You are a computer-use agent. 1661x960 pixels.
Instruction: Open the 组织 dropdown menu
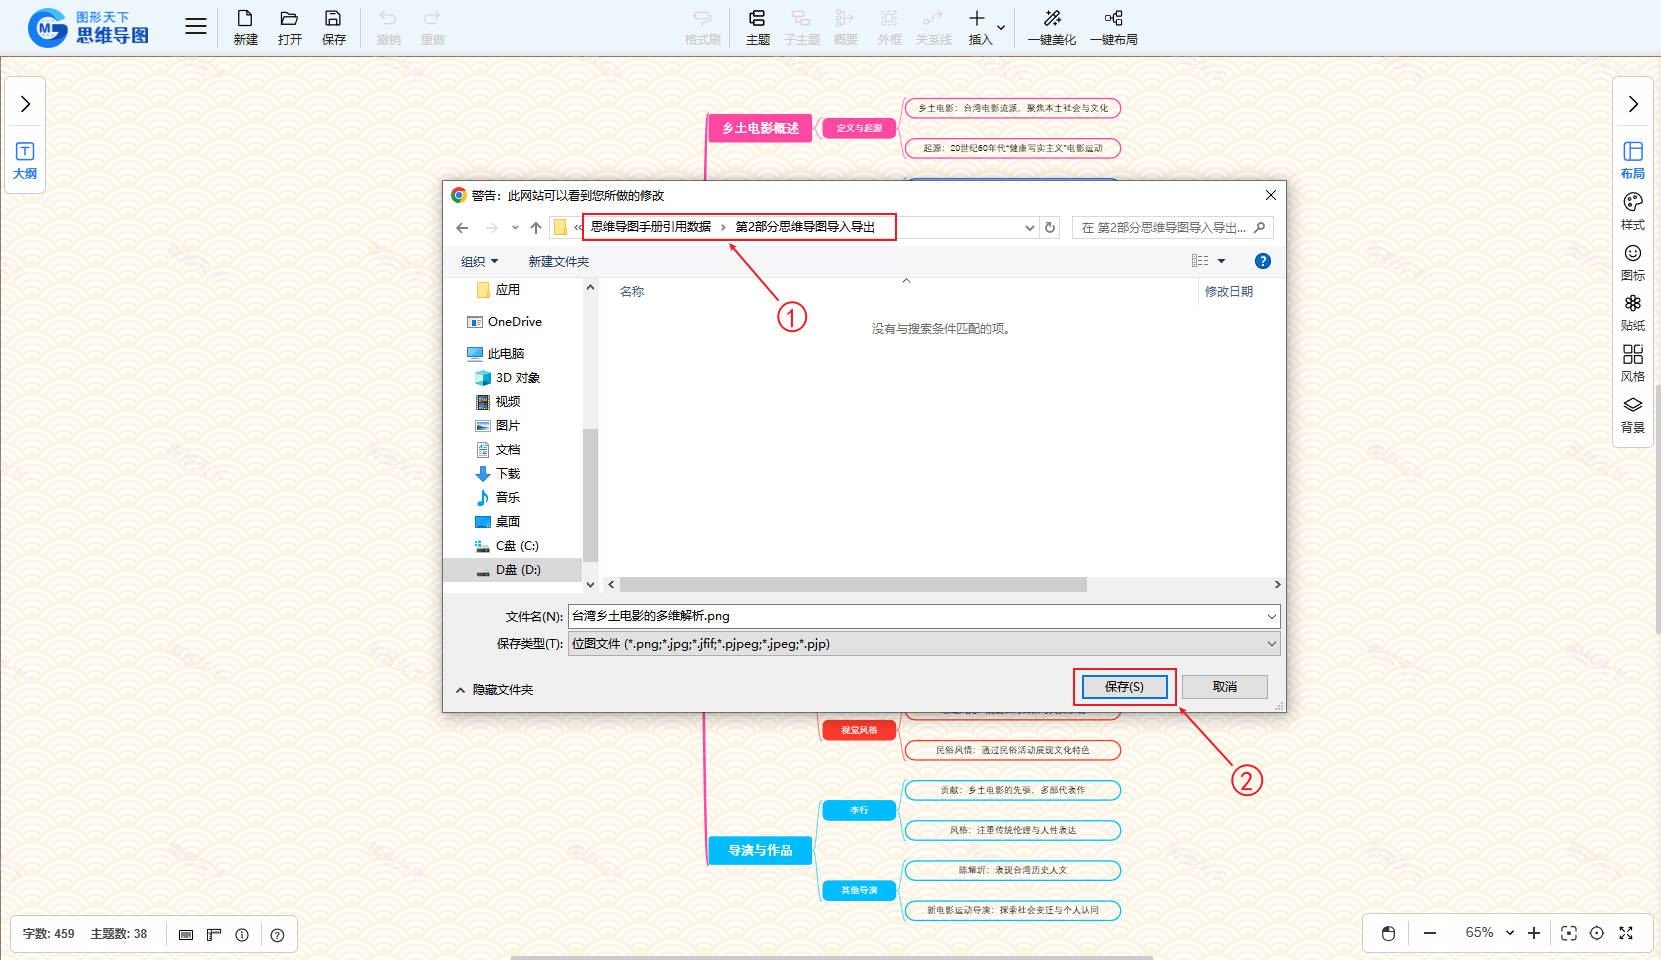click(479, 262)
